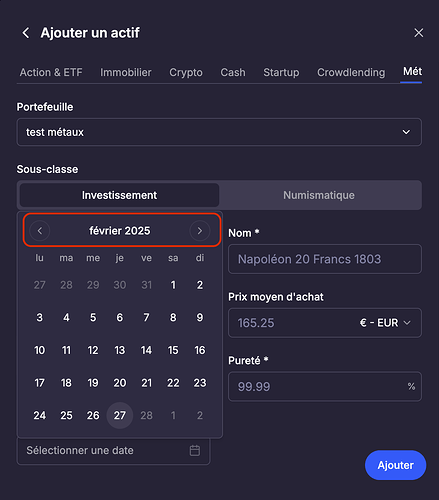Switch to the Immobilier tab

[x=126, y=72]
